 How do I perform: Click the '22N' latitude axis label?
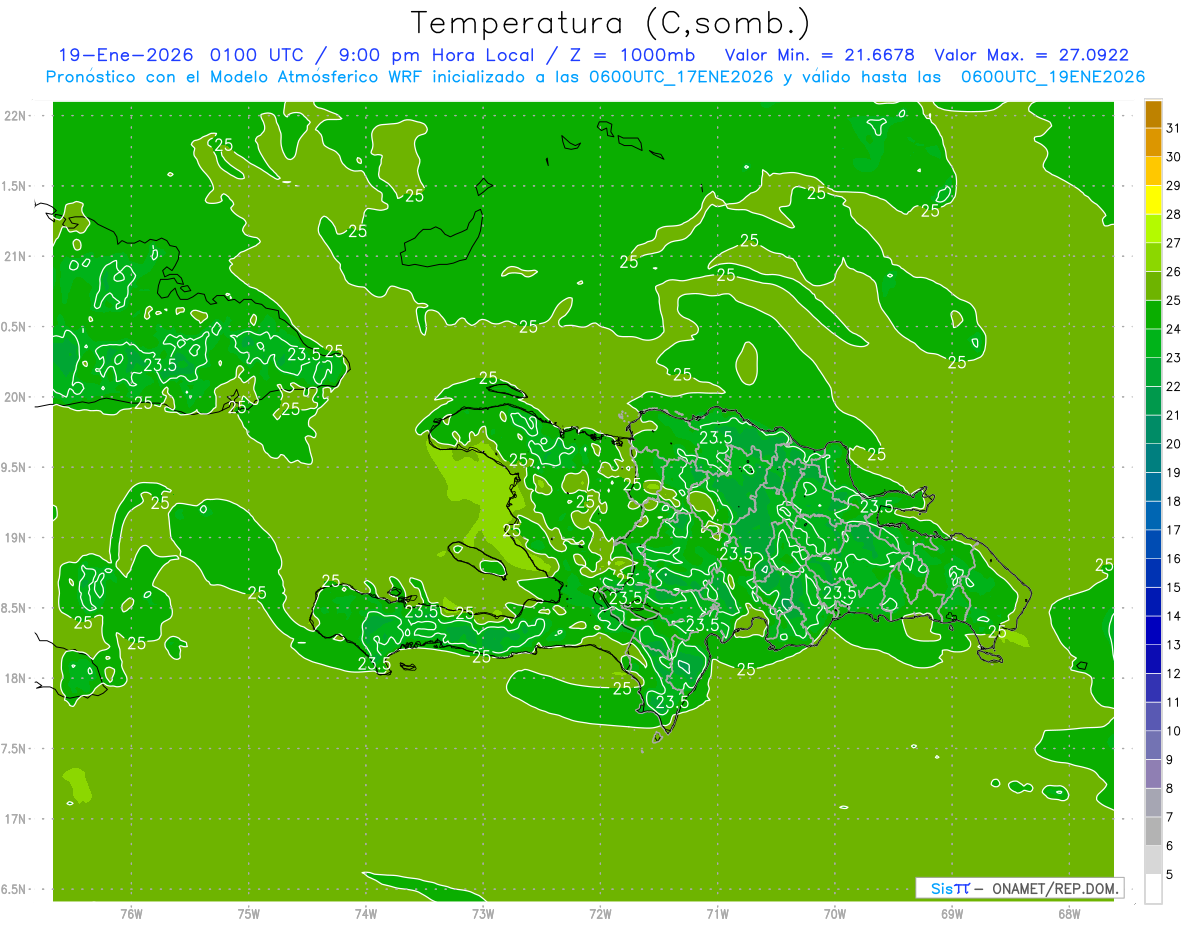[15, 116]
